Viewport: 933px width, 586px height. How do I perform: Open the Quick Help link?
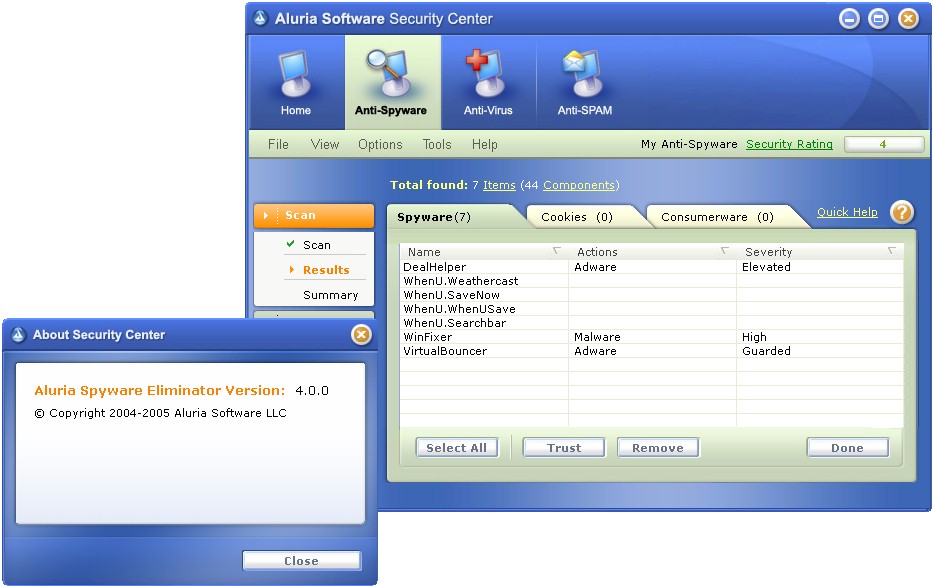847,212
